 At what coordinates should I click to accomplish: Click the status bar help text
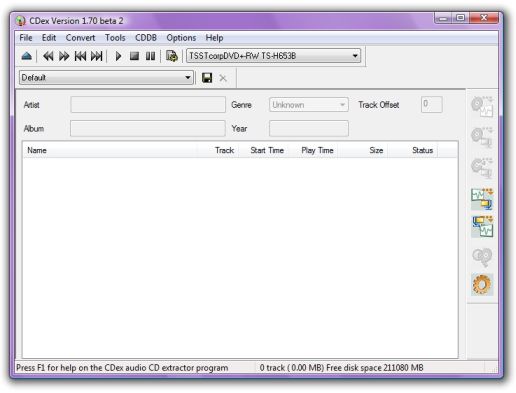[x=122, y=368]
